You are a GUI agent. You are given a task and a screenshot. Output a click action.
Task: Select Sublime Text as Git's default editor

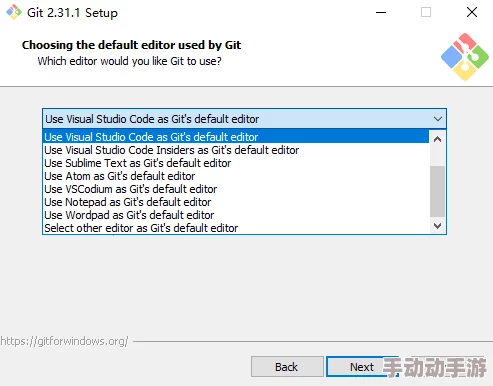(x=236, y=163)
